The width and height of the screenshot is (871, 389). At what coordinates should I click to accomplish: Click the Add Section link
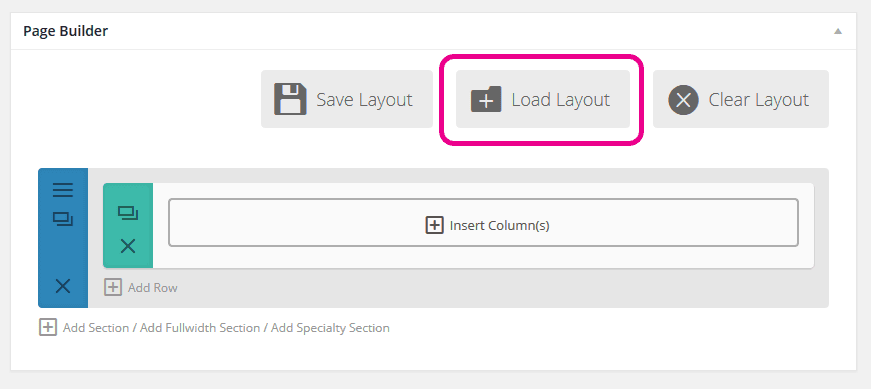[97, 328]
